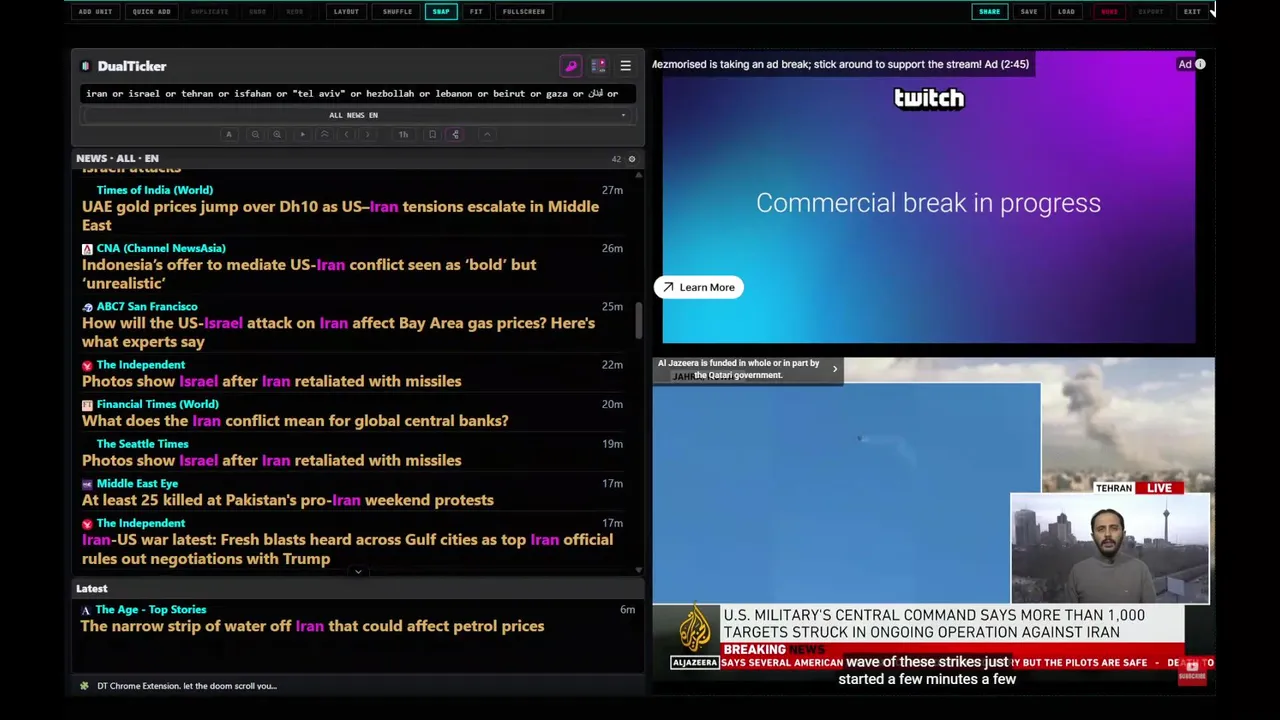Screen dimensions: 1280x720
Task: Click the 42 item count in news header
Action: [x=616, y=159]
